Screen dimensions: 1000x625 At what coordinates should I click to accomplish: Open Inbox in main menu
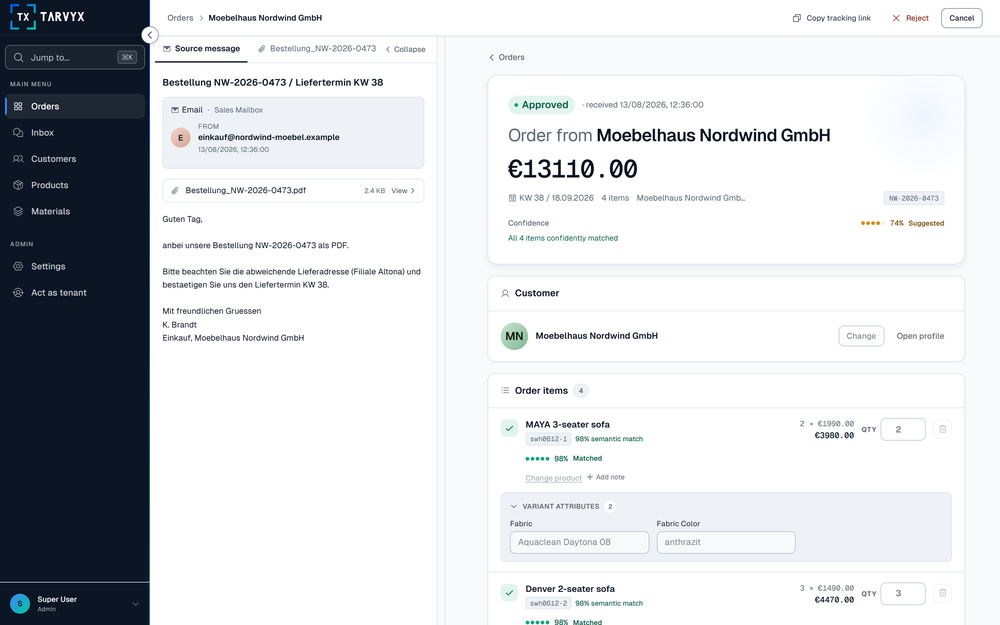click(75, 133)
